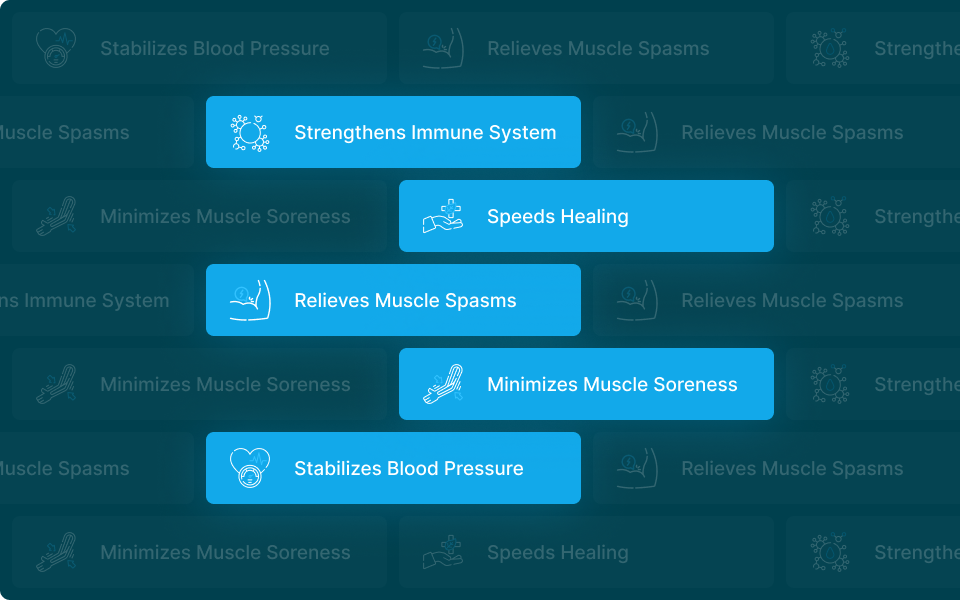960x600 pixels.
Task: Click the leg icon on highlighted Minimizes Muscle Soreness
Action: click(443, 384)
